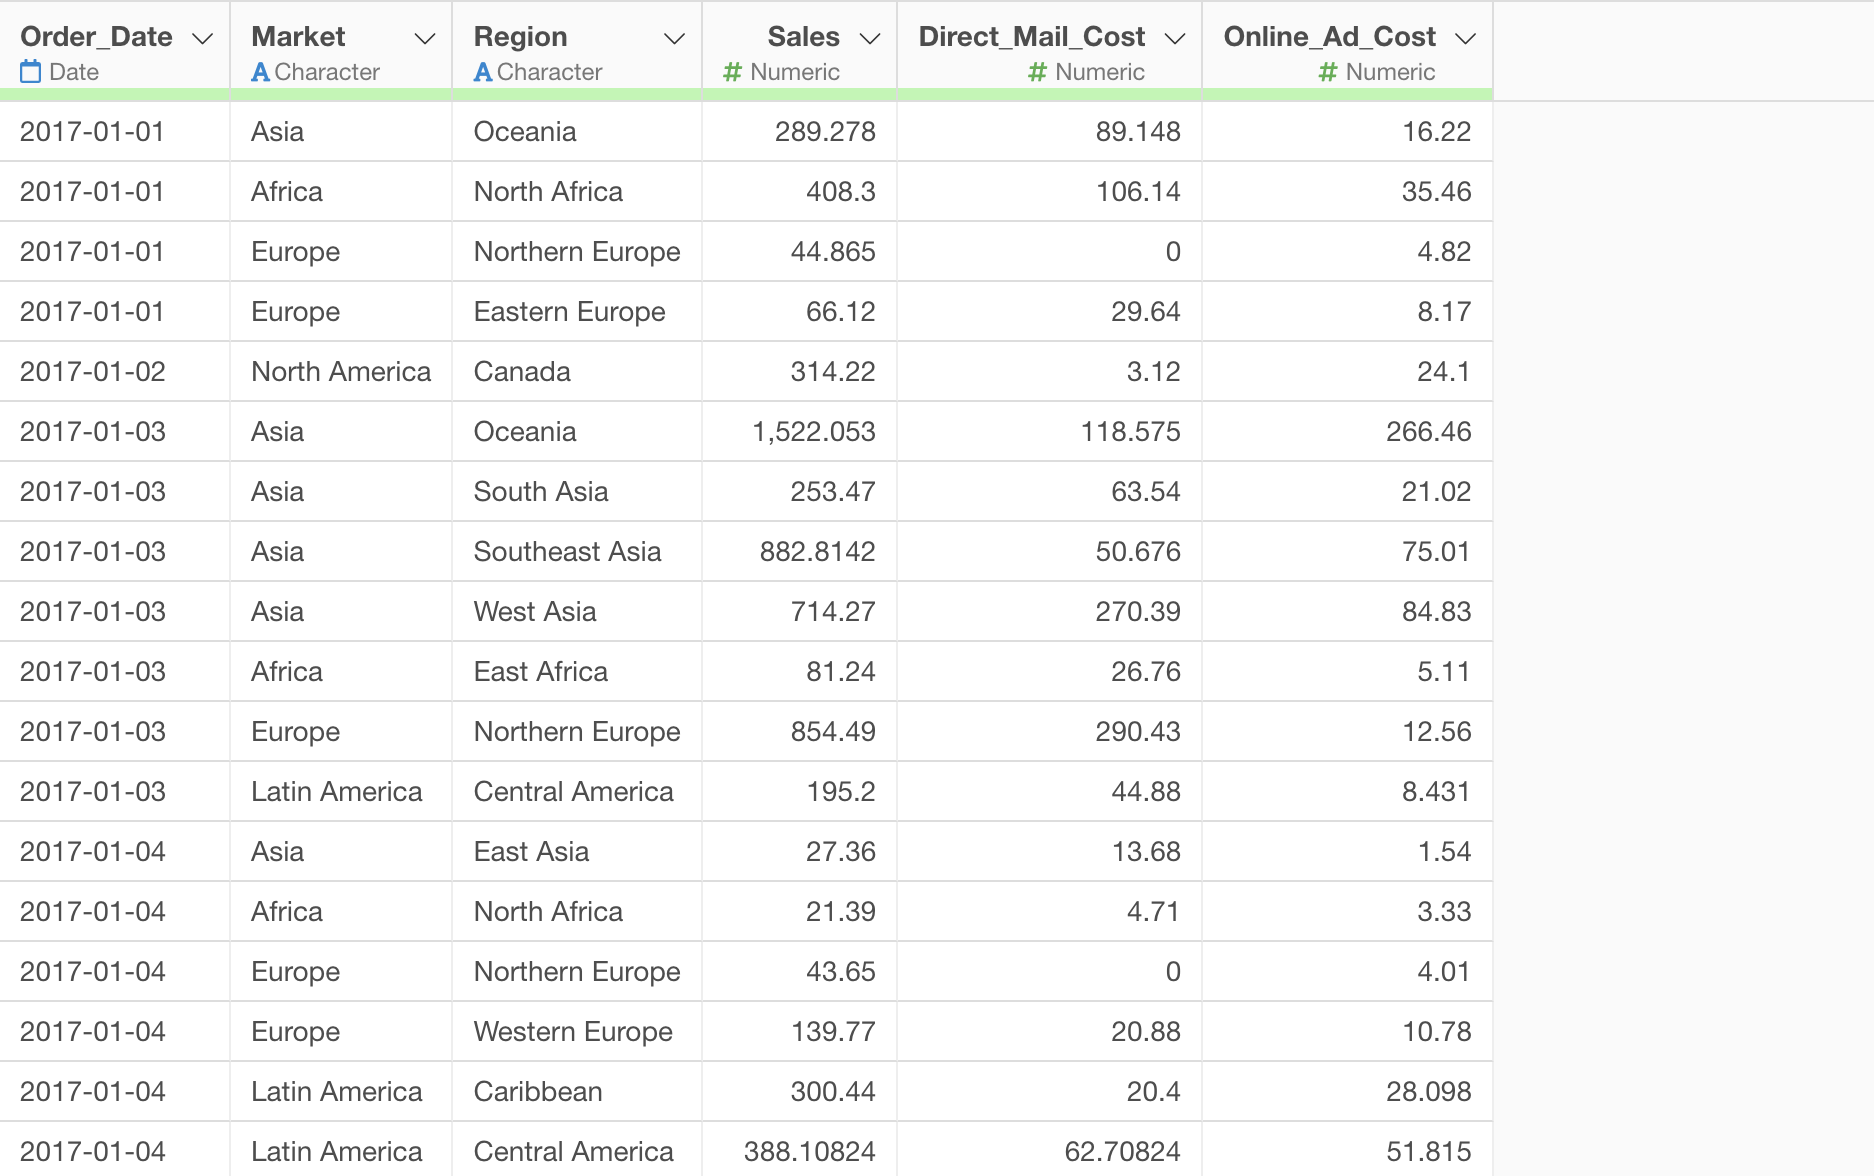The height and width of the screenshot is (1176, 1874).
Task: Click the Numeric hash icon under Sales
Action: click(x=733, y=72)
